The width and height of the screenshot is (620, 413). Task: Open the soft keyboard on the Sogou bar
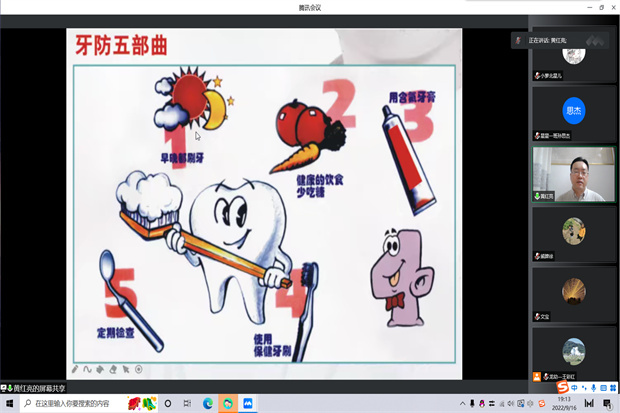click(603, 388)
